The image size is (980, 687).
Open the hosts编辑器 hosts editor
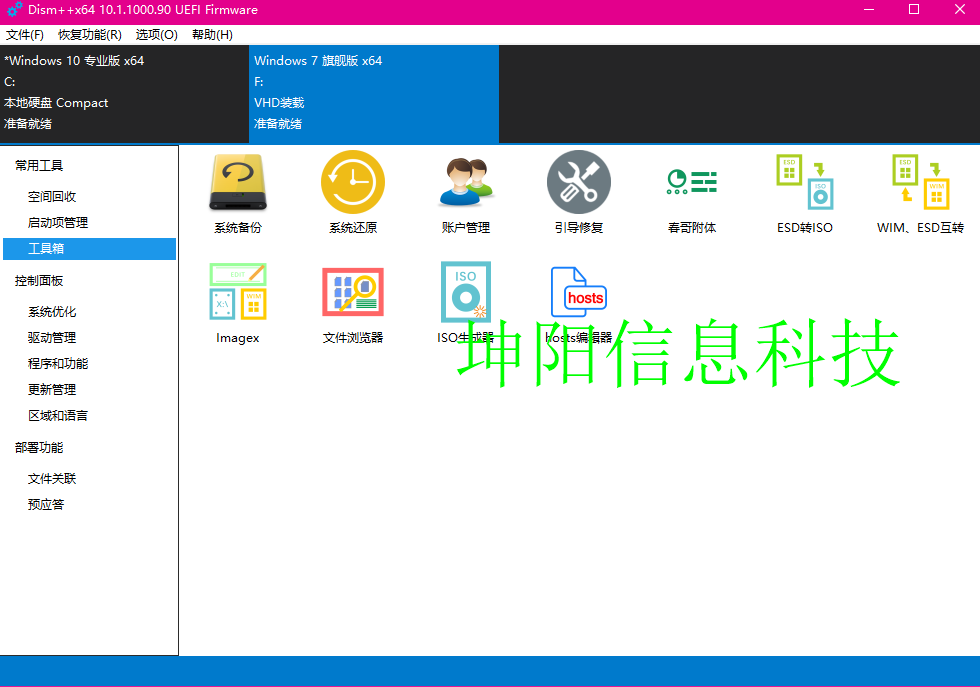coord(579,304)
